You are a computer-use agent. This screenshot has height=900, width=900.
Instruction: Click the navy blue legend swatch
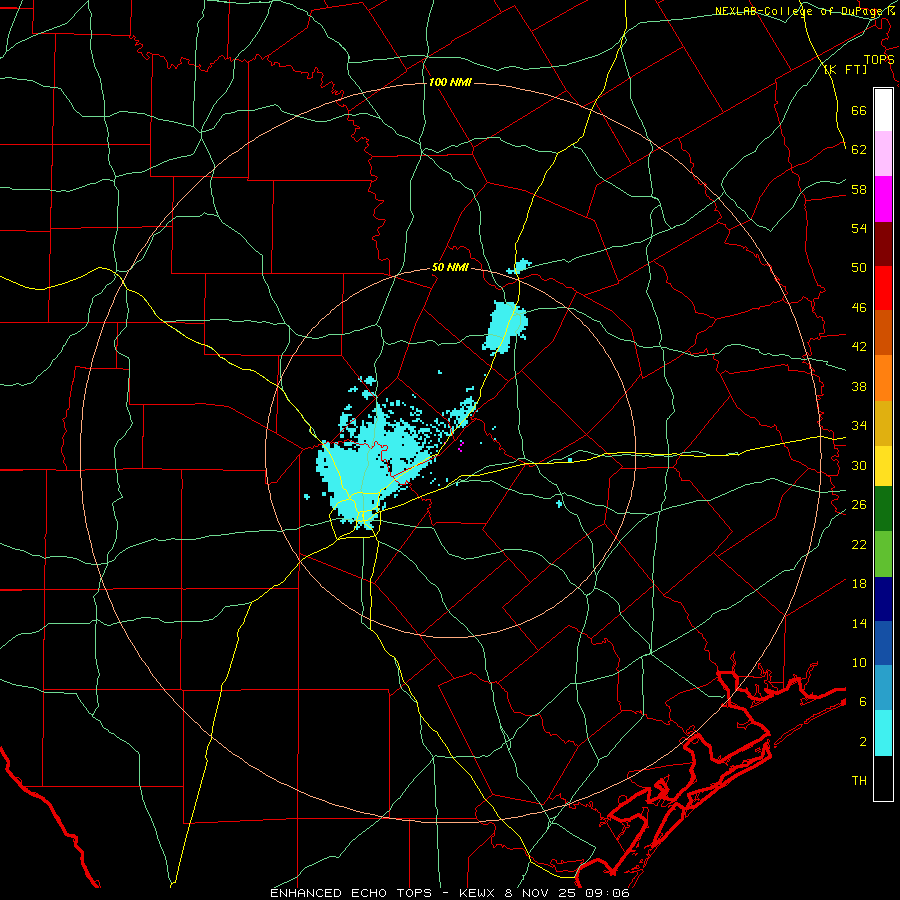(883, 599)
